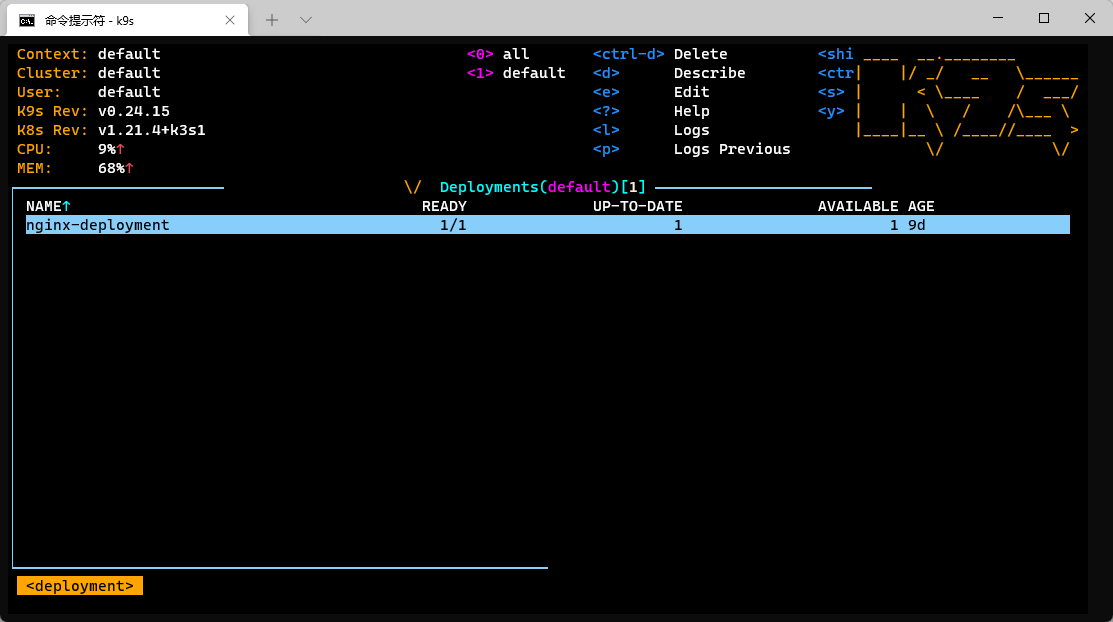
Task: Click the <deployment> breadcrumb label
Action: pos(80,586)
